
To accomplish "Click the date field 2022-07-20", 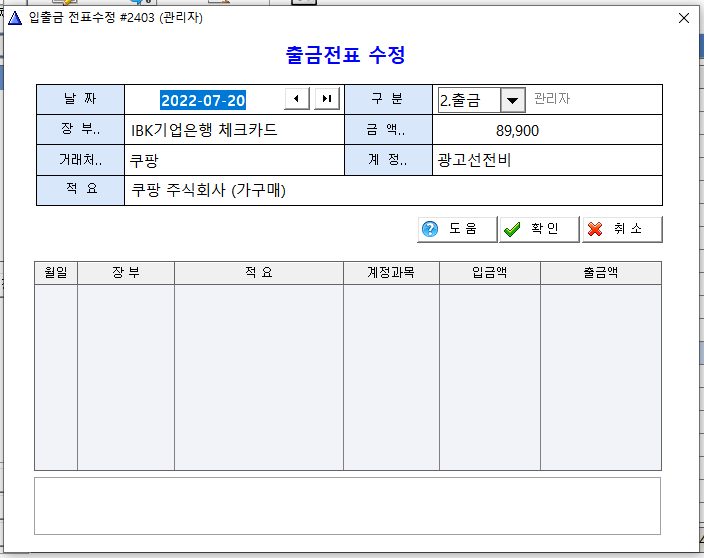I will pyautogui.click(x=203, y=100).
